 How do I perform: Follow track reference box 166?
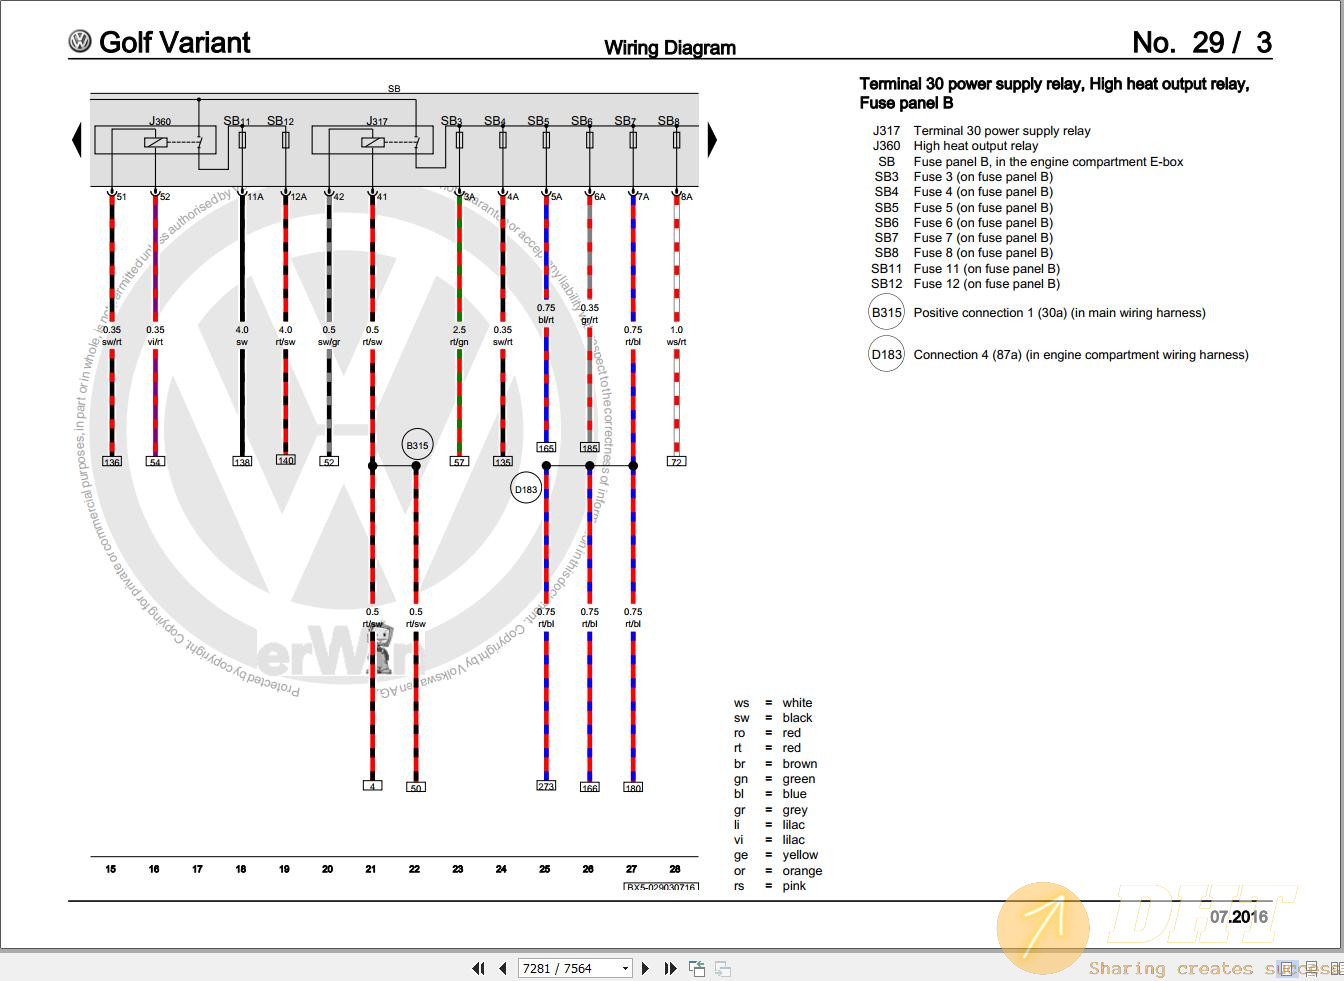(590, 788)
